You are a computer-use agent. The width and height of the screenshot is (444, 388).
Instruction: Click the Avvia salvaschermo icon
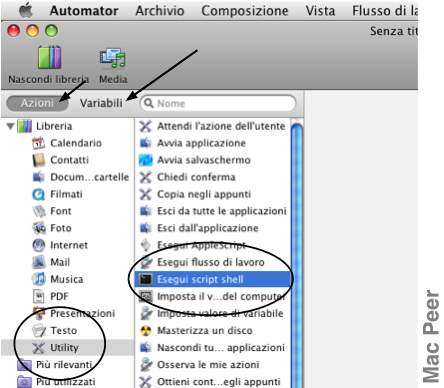point(146,160)
